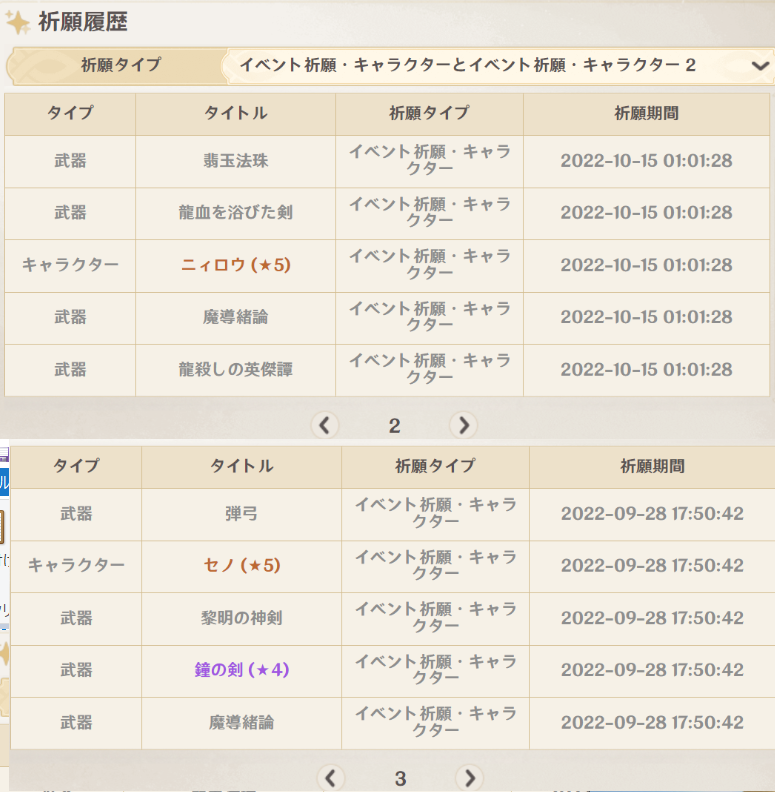Click the page number 2 indicator

coord(394,426)
